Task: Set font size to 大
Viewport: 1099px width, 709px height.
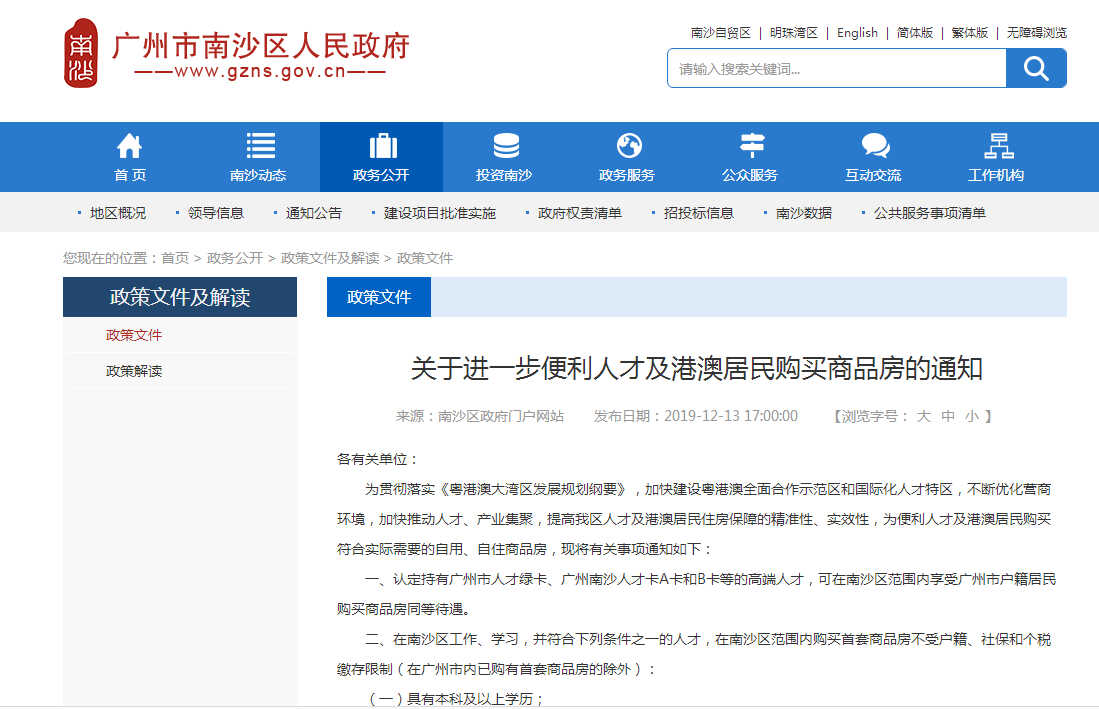Action: [924, 416]
